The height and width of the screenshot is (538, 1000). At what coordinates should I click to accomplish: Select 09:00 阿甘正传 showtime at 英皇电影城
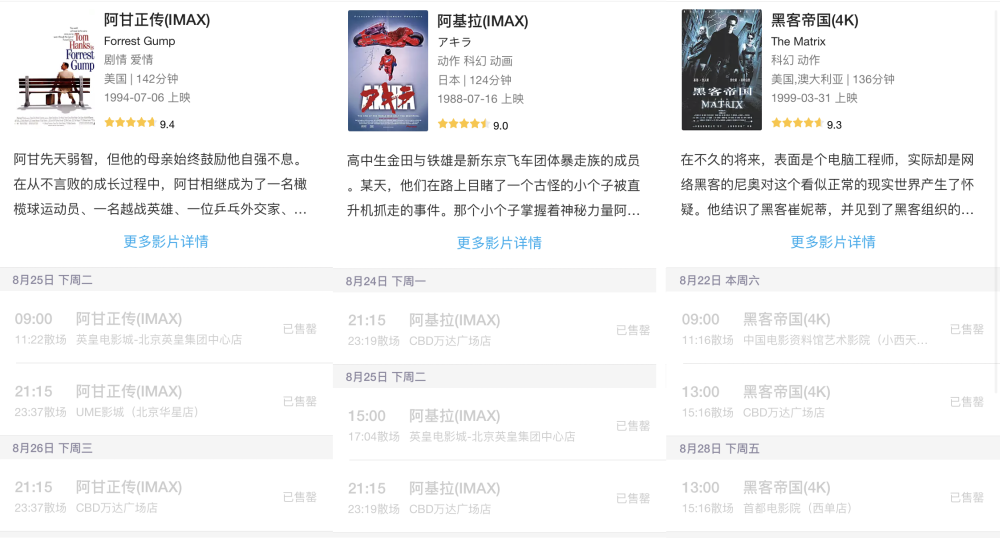(x=166, y=328)
